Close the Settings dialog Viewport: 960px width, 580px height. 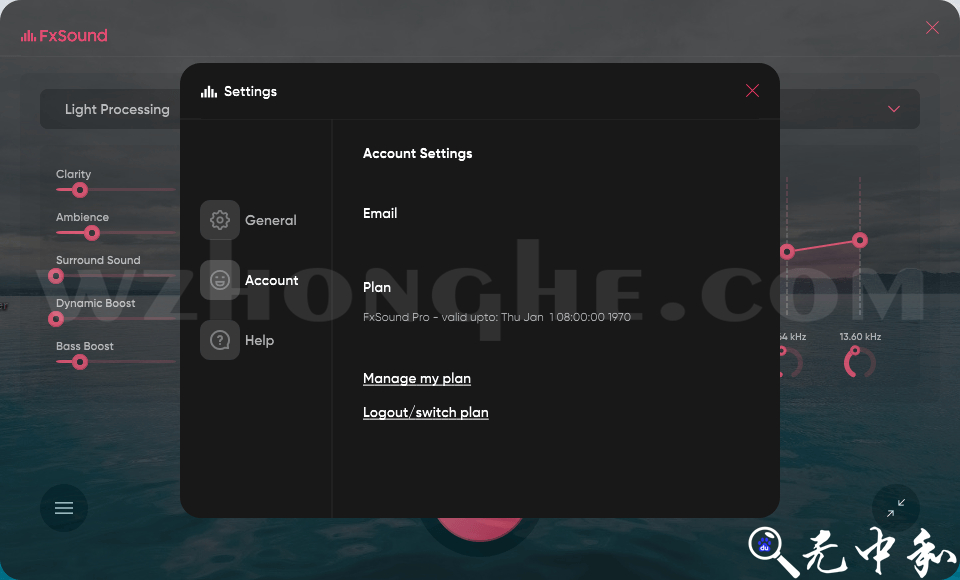click(752, 91)
